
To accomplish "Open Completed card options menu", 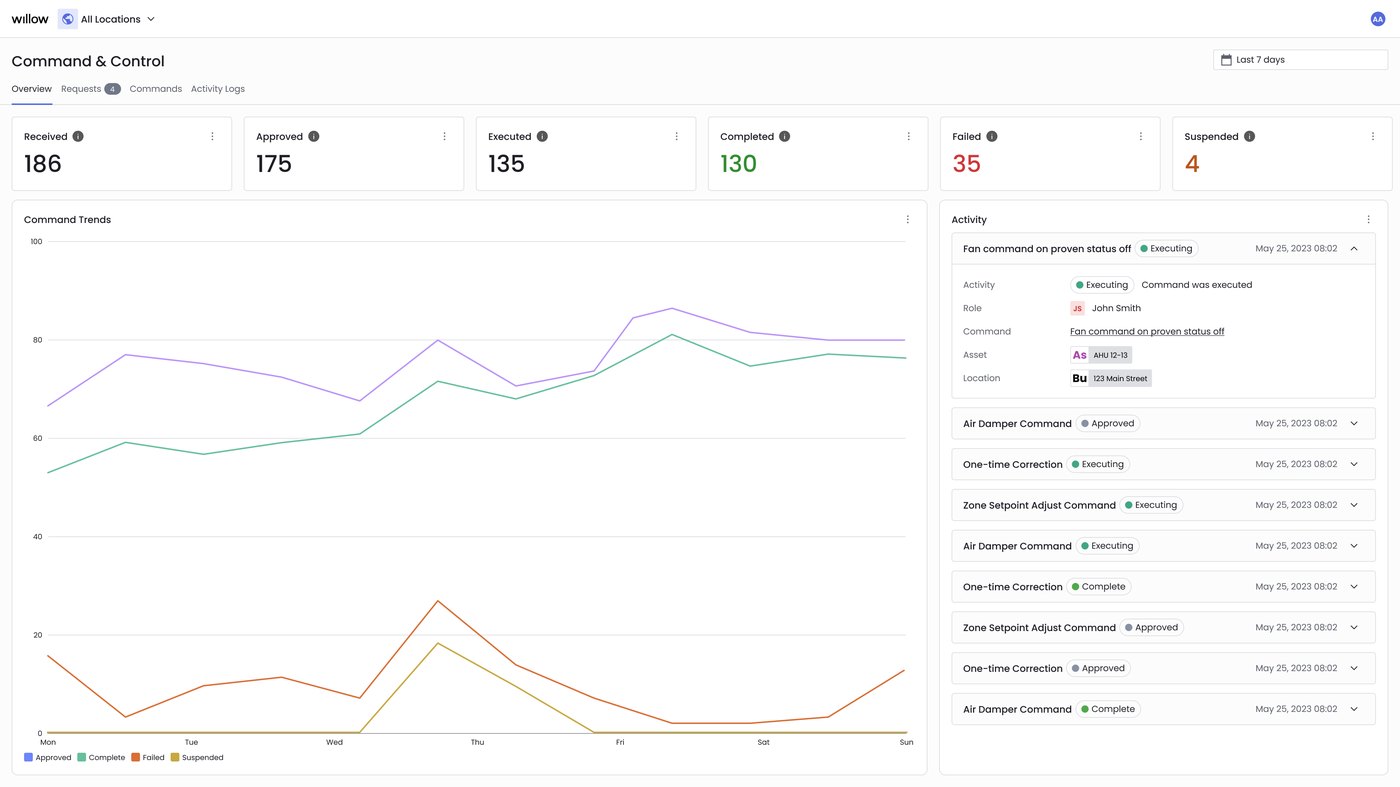I will point(908,136).
